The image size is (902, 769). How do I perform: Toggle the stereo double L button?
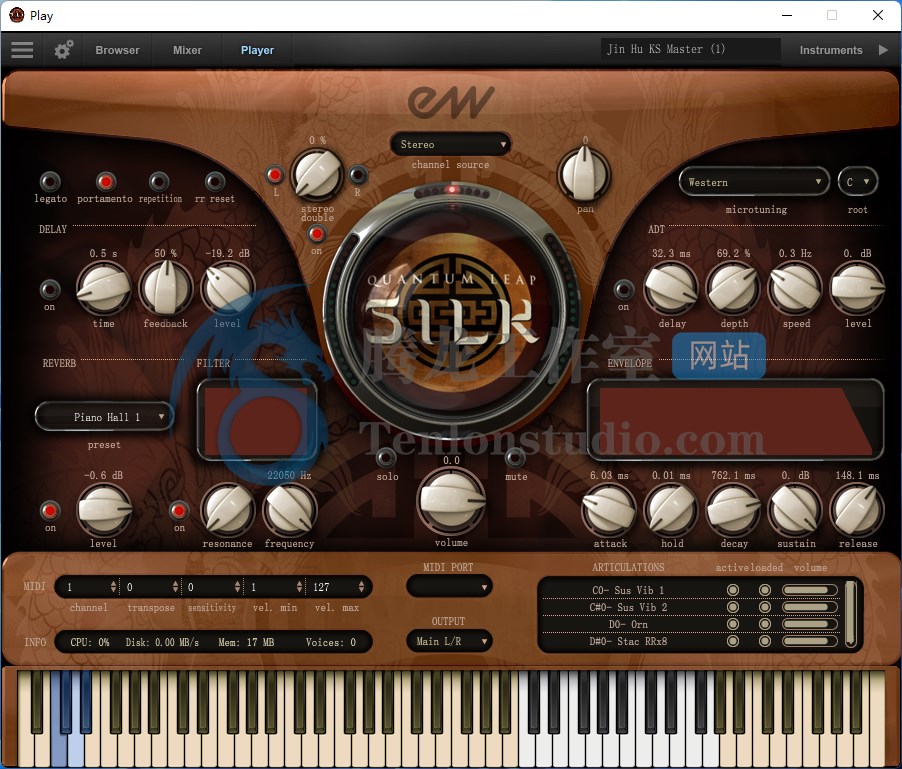pos(275,174)
